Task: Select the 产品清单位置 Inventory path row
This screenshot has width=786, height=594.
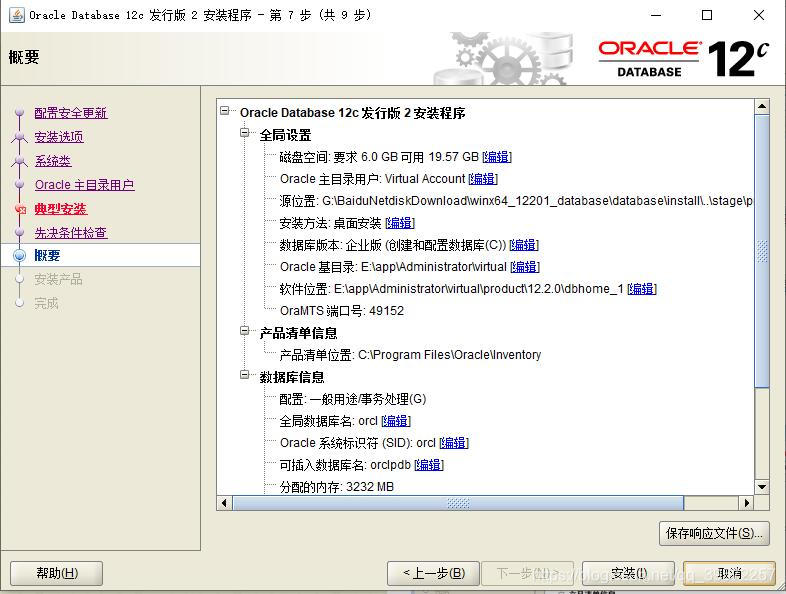Action: (410, 355)
